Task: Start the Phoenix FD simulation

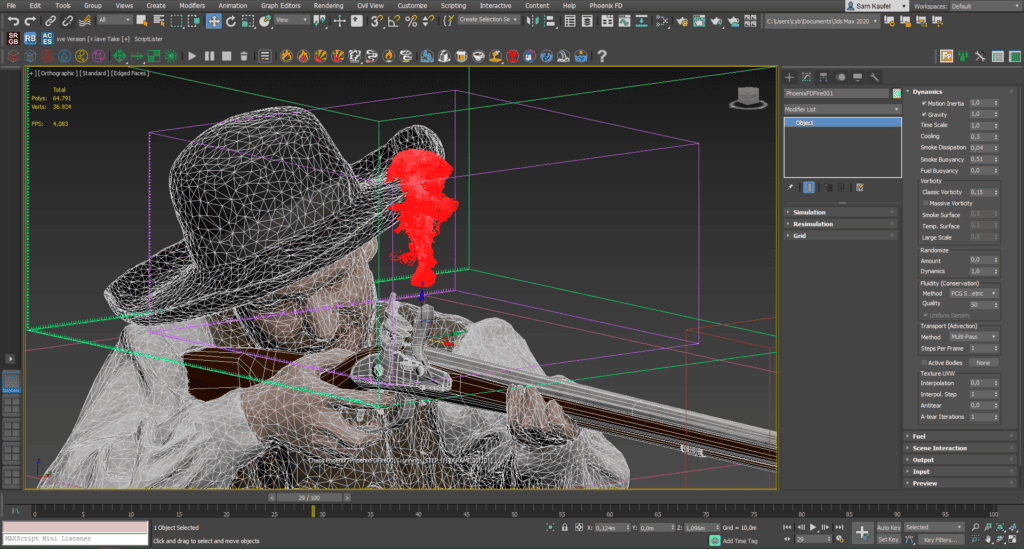Action: pyautogui.click(x=192, y=56)
